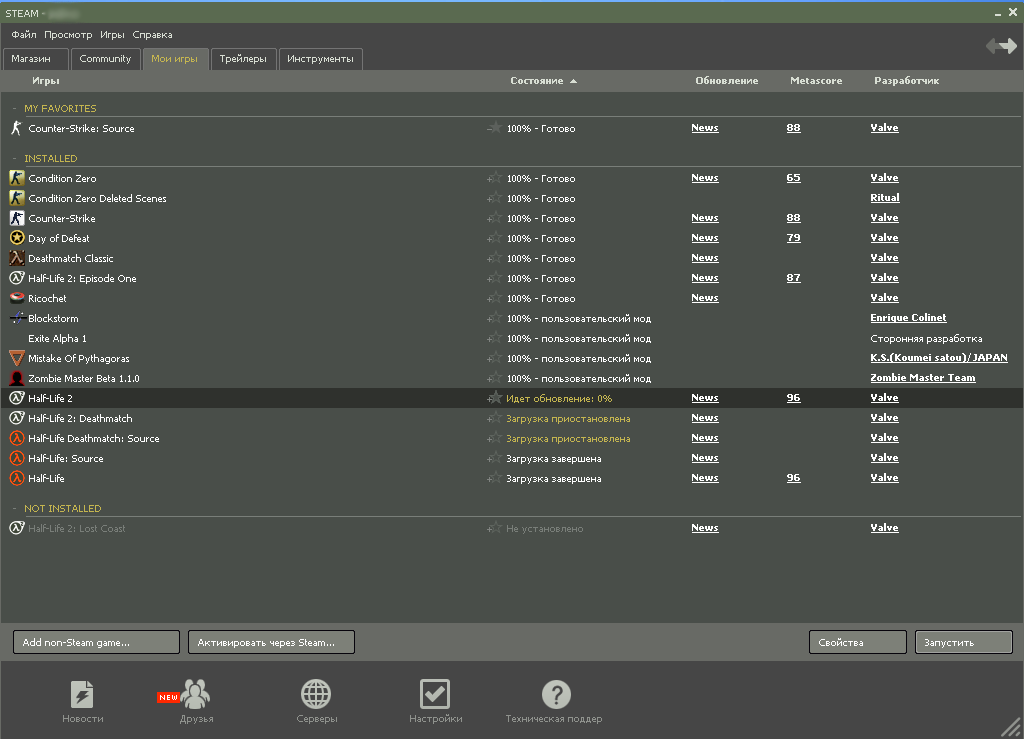Open the Просмотр menu
The image size is (1024, 739).
68,35
